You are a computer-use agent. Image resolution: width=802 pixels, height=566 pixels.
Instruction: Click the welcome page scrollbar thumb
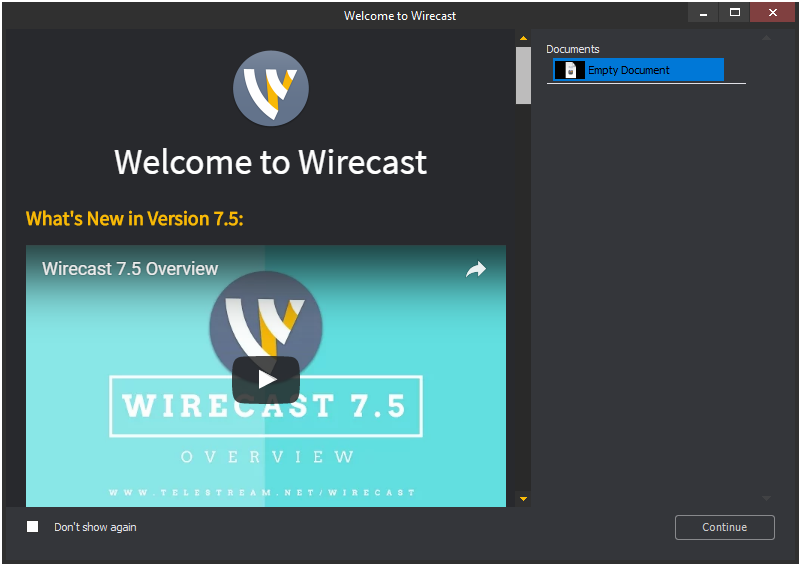[x=523, y=75]
